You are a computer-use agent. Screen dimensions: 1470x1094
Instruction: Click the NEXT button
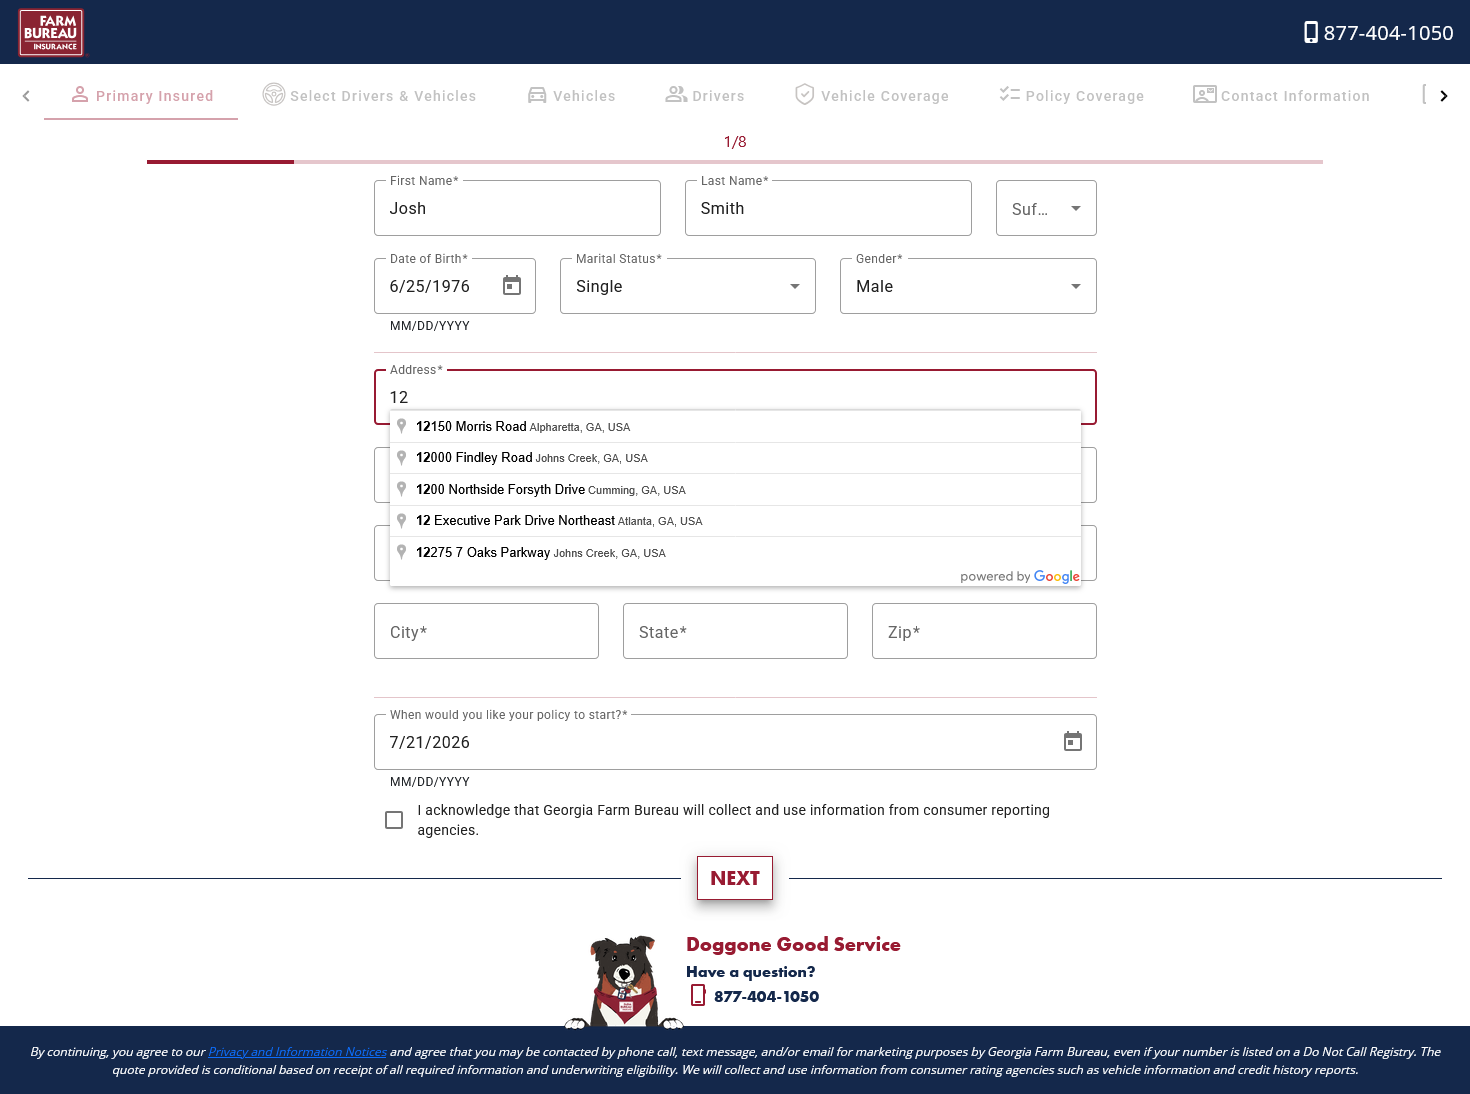735,878
